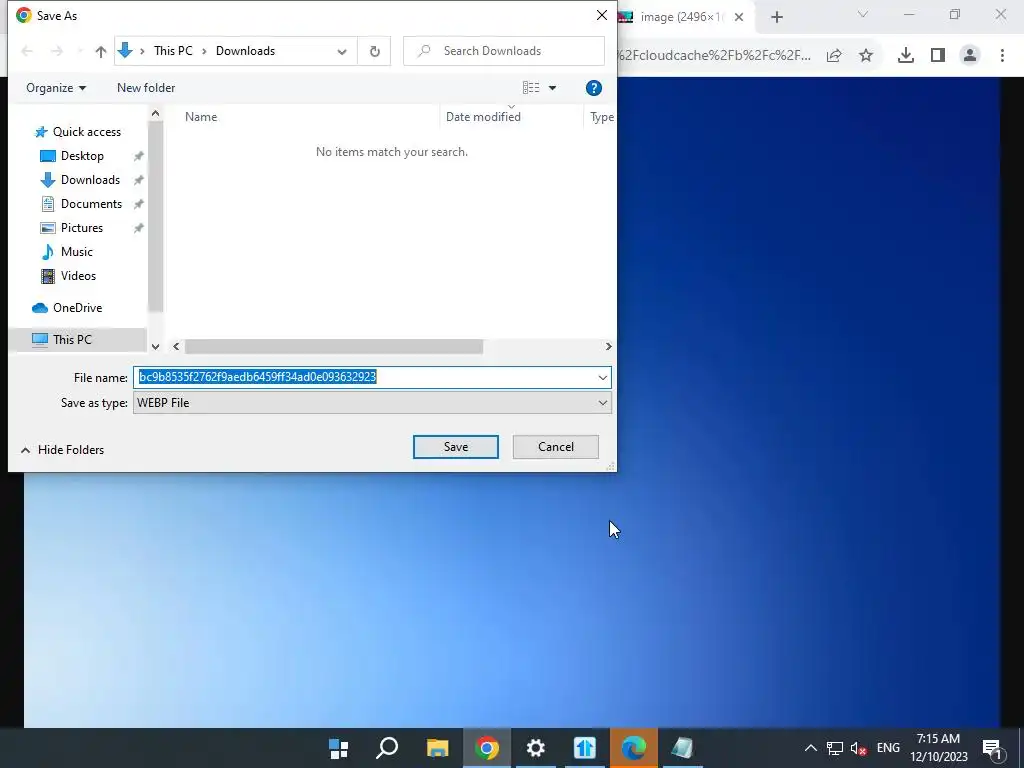Click the horizontal scrollbar right arrow

[608, 346]
